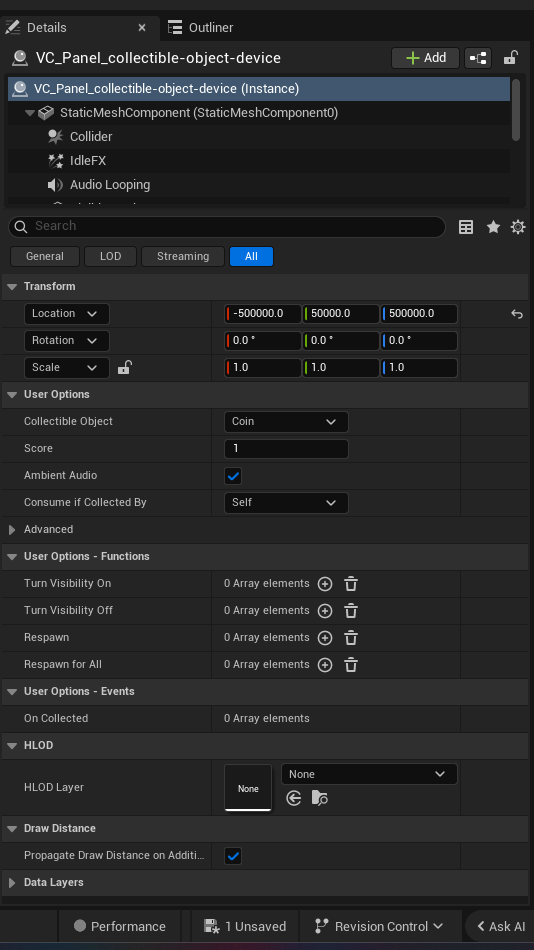Expand the Advanced section
The height and width of the screenshot is (950, 534).
point(12,530)
